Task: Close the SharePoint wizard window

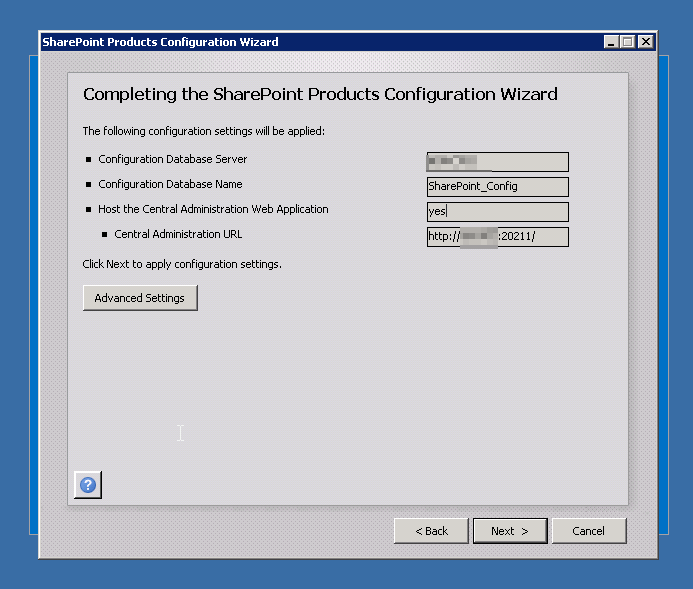Action: point(646,42)
